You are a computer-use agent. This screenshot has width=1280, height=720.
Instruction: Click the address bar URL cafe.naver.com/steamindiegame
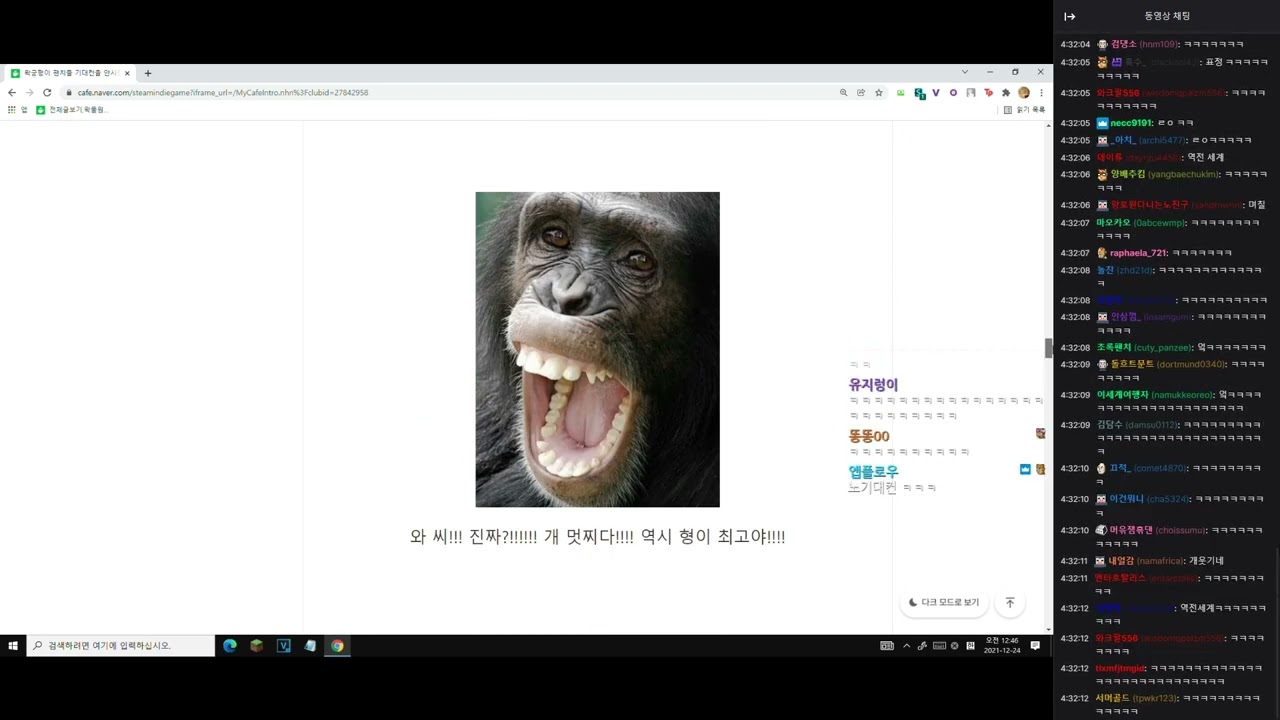(222, 92)
